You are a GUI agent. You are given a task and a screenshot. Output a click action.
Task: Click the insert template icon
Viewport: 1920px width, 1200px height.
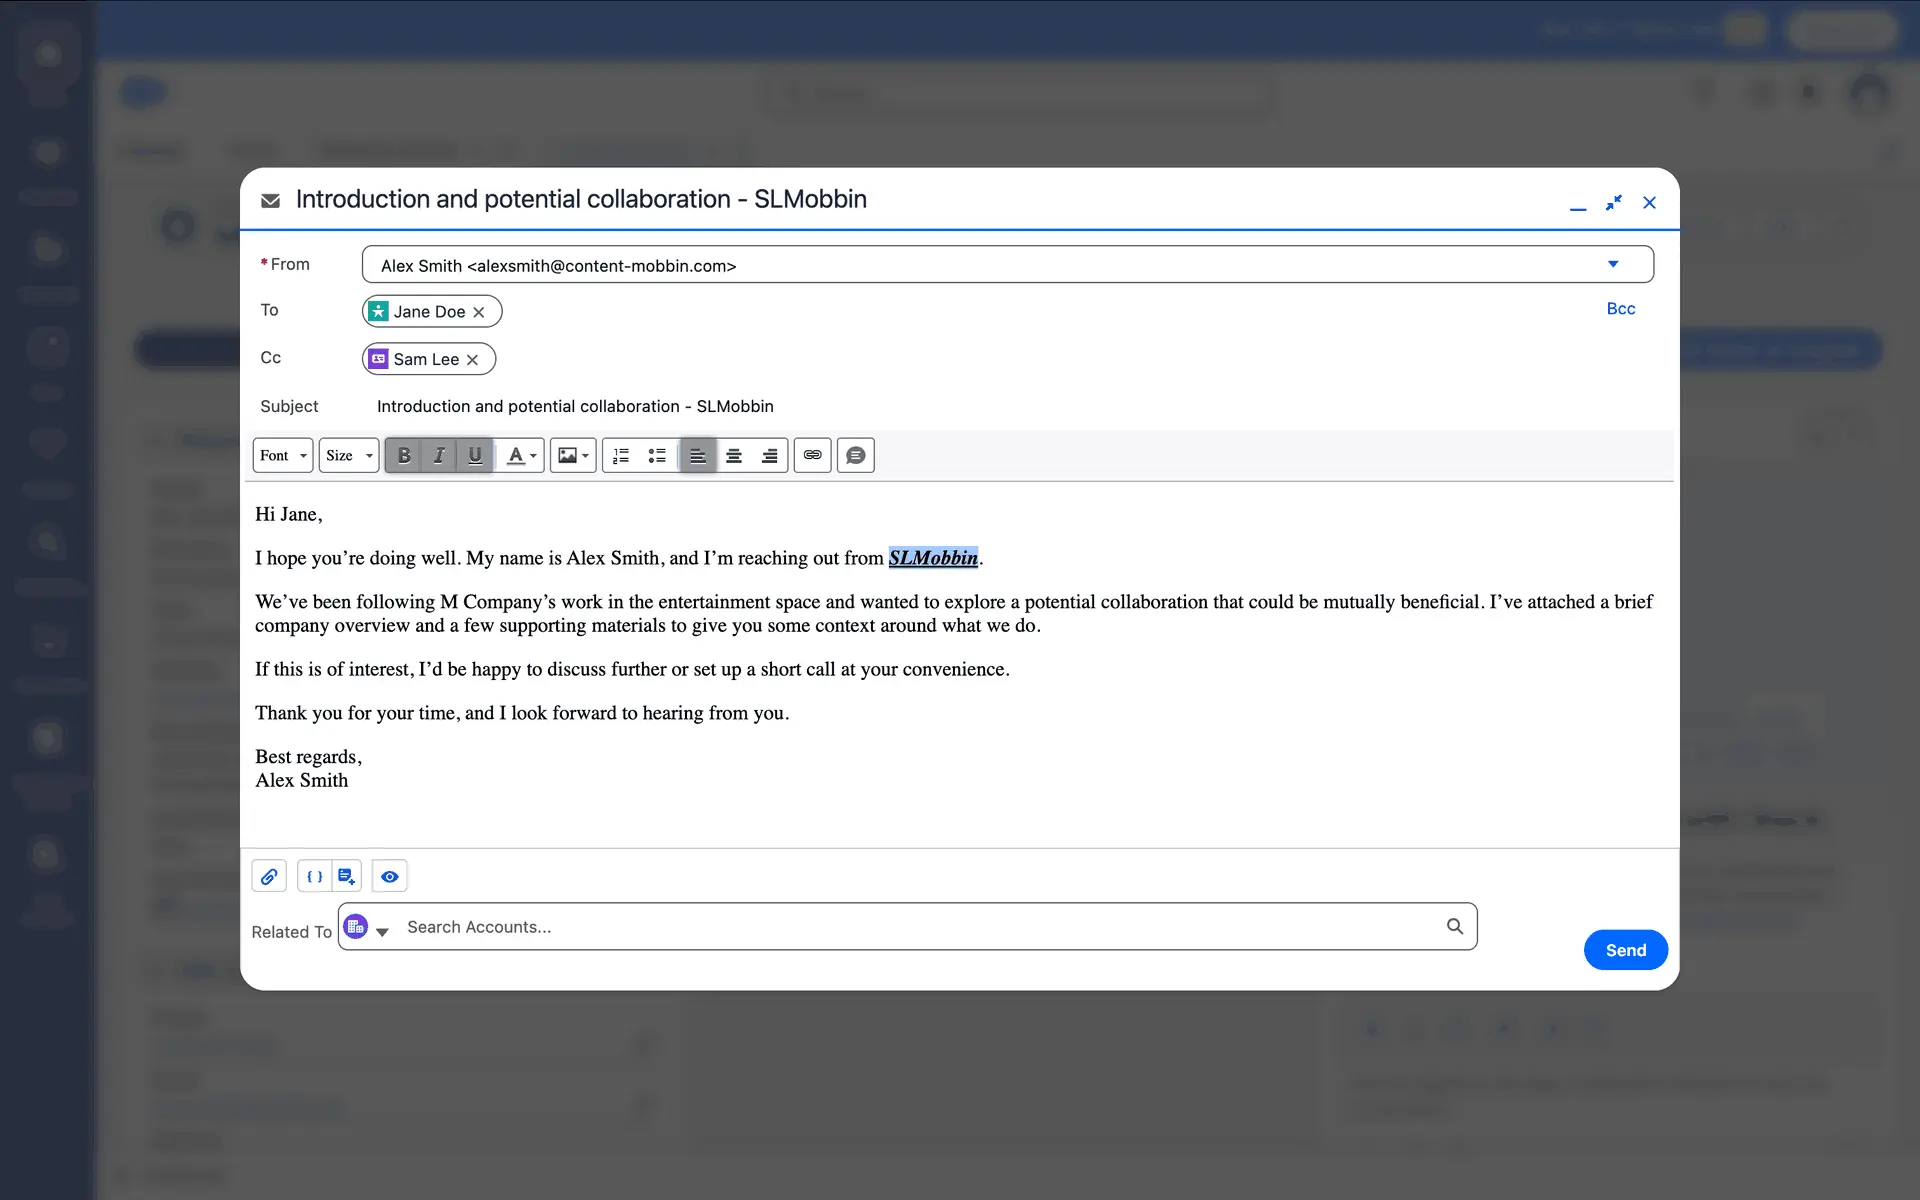[346, 876]
